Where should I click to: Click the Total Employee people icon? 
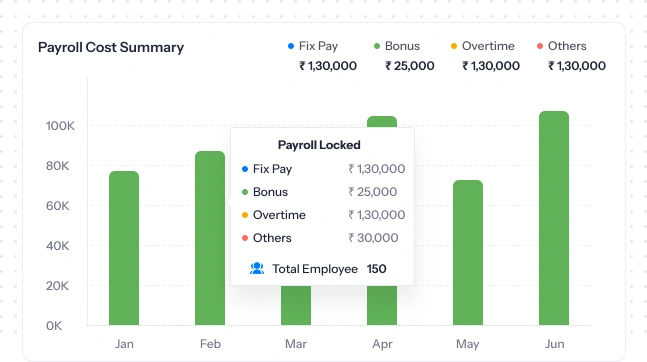257,269
